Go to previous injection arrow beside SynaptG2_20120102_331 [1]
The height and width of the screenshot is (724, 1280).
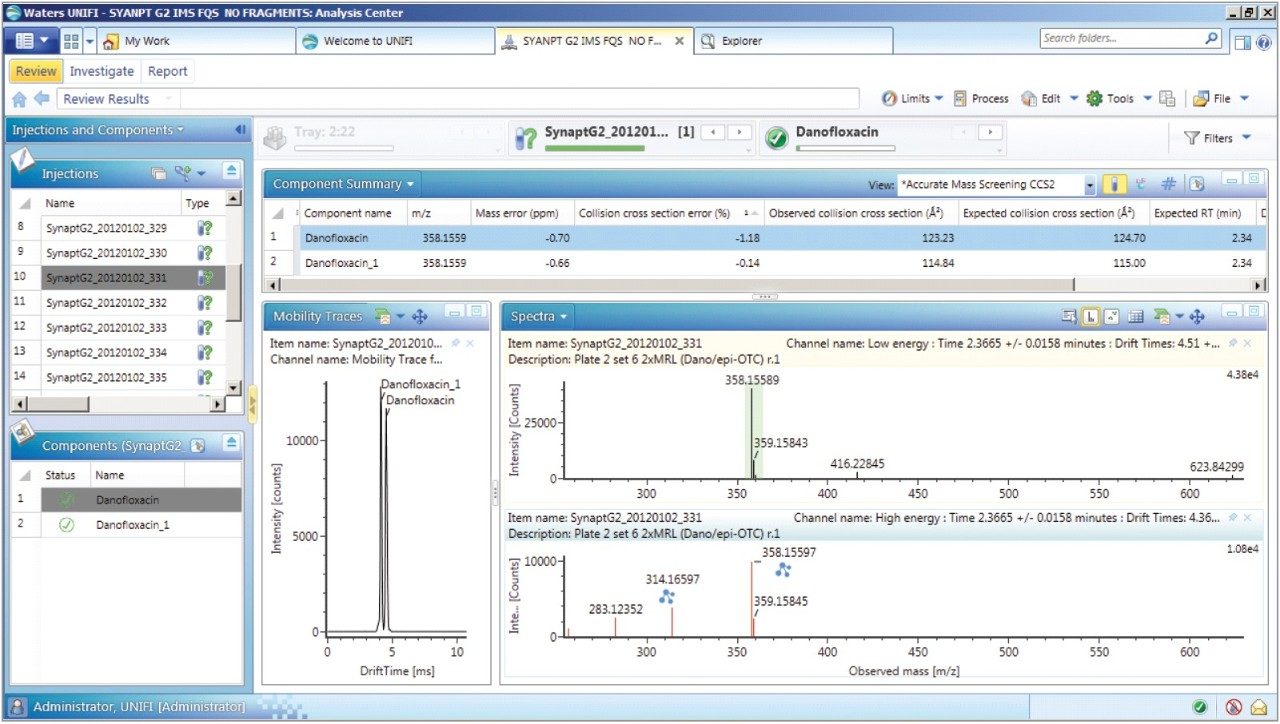click(712, 132)
